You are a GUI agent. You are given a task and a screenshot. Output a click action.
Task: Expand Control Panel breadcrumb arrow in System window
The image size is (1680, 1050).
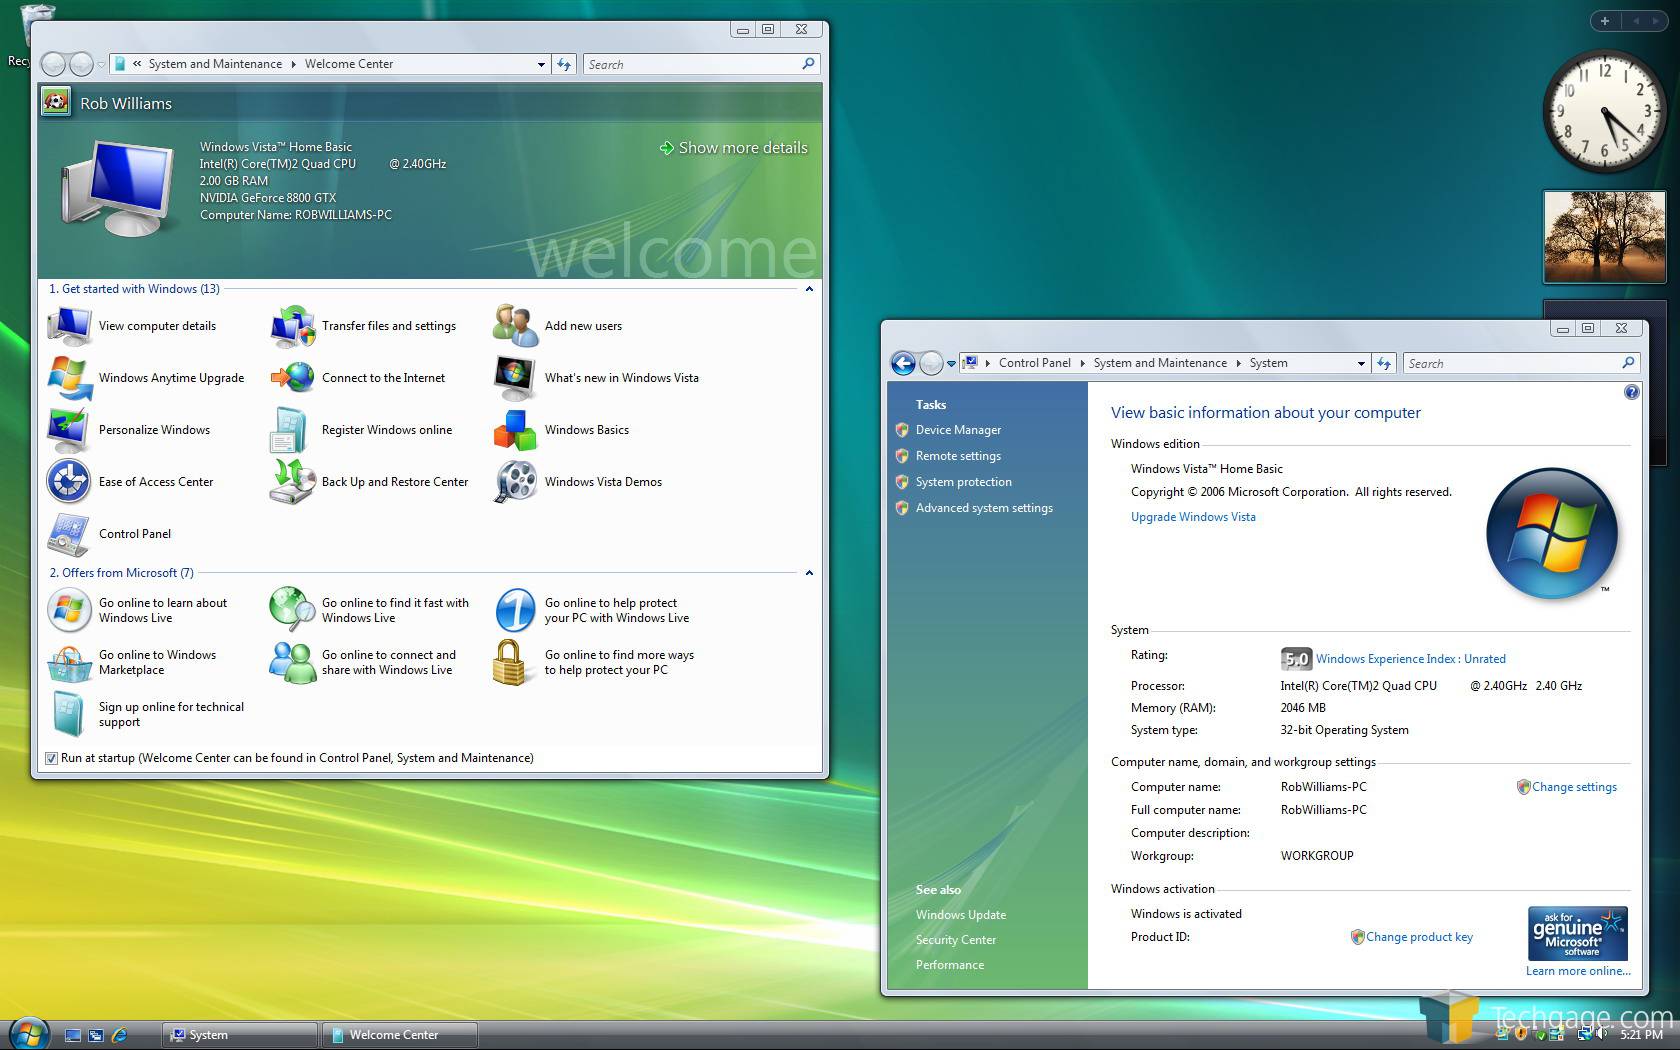coord(1082,363)
